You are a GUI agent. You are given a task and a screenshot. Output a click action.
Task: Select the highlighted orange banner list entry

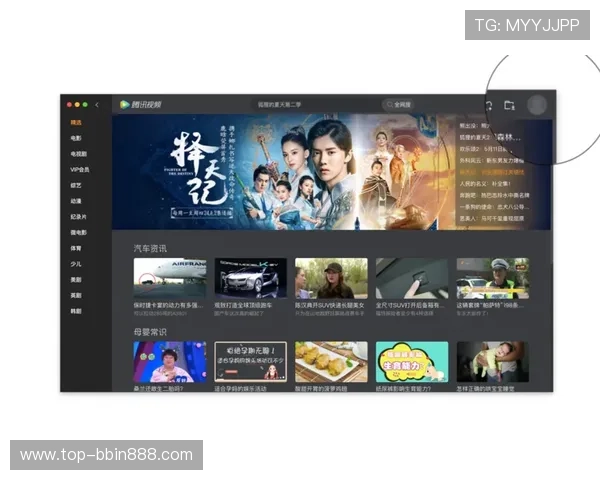click(492, 172)
